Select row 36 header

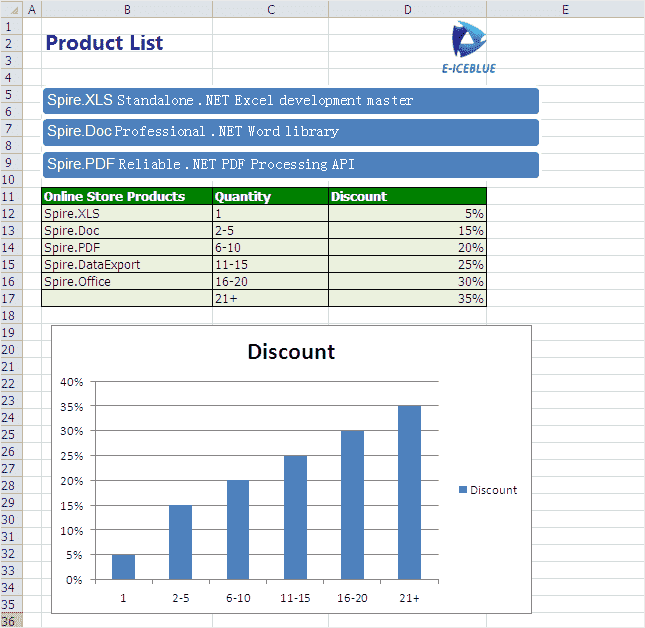pos(11,621)
